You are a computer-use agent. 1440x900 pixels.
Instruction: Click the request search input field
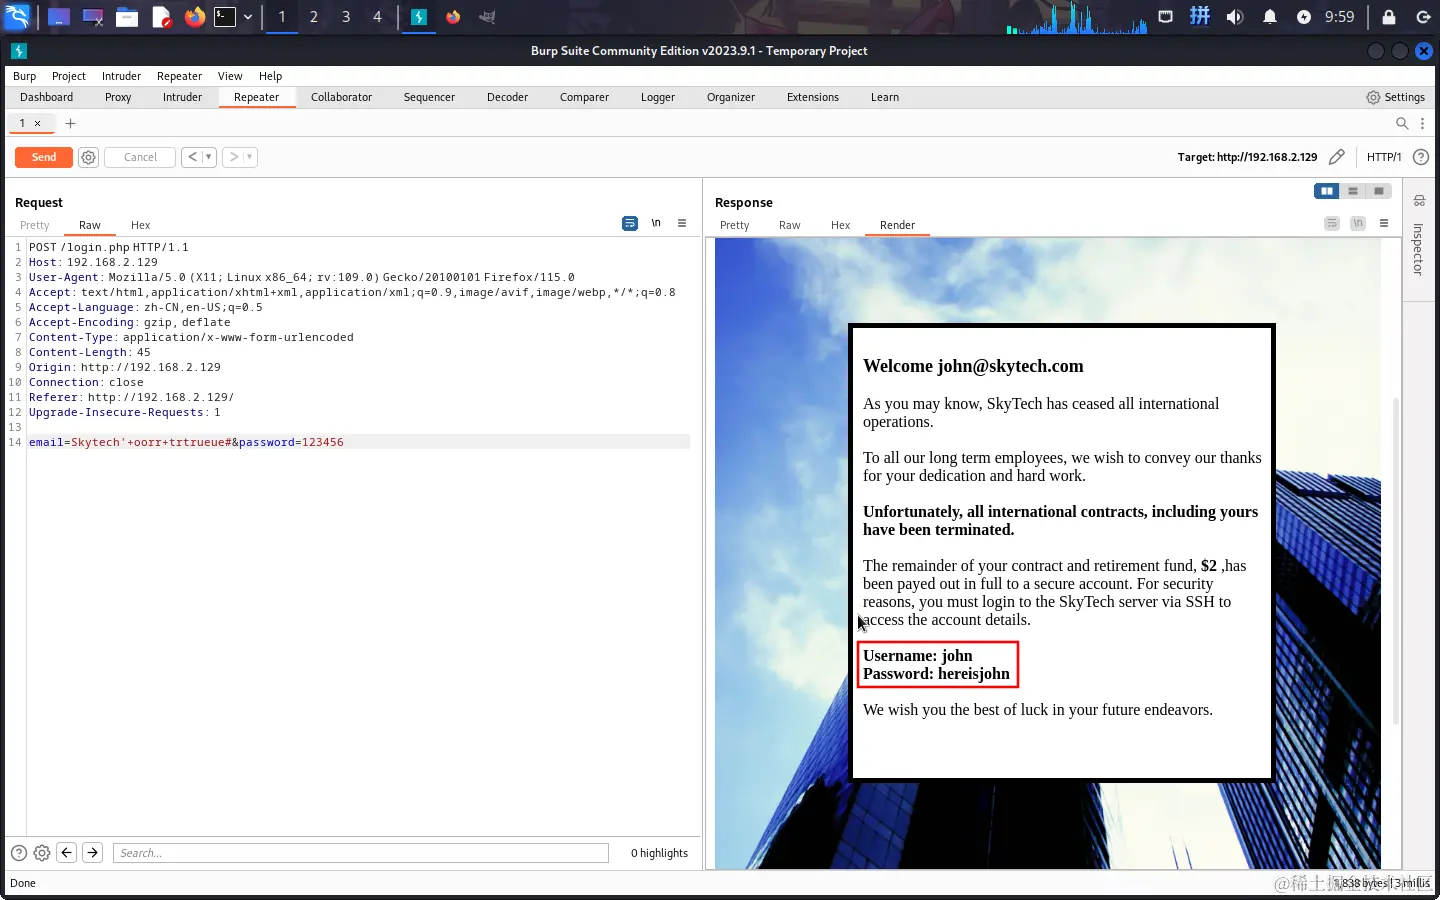(361, 853)
